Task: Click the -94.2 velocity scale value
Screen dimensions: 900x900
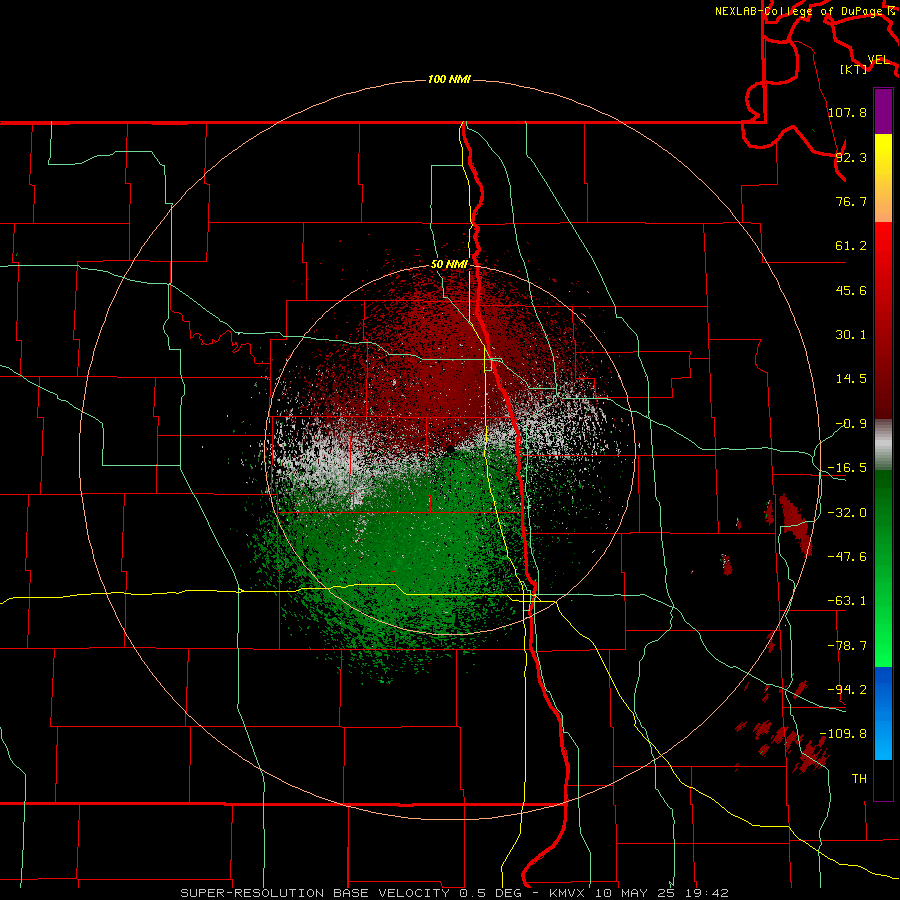Action: (x=847, y=689)
